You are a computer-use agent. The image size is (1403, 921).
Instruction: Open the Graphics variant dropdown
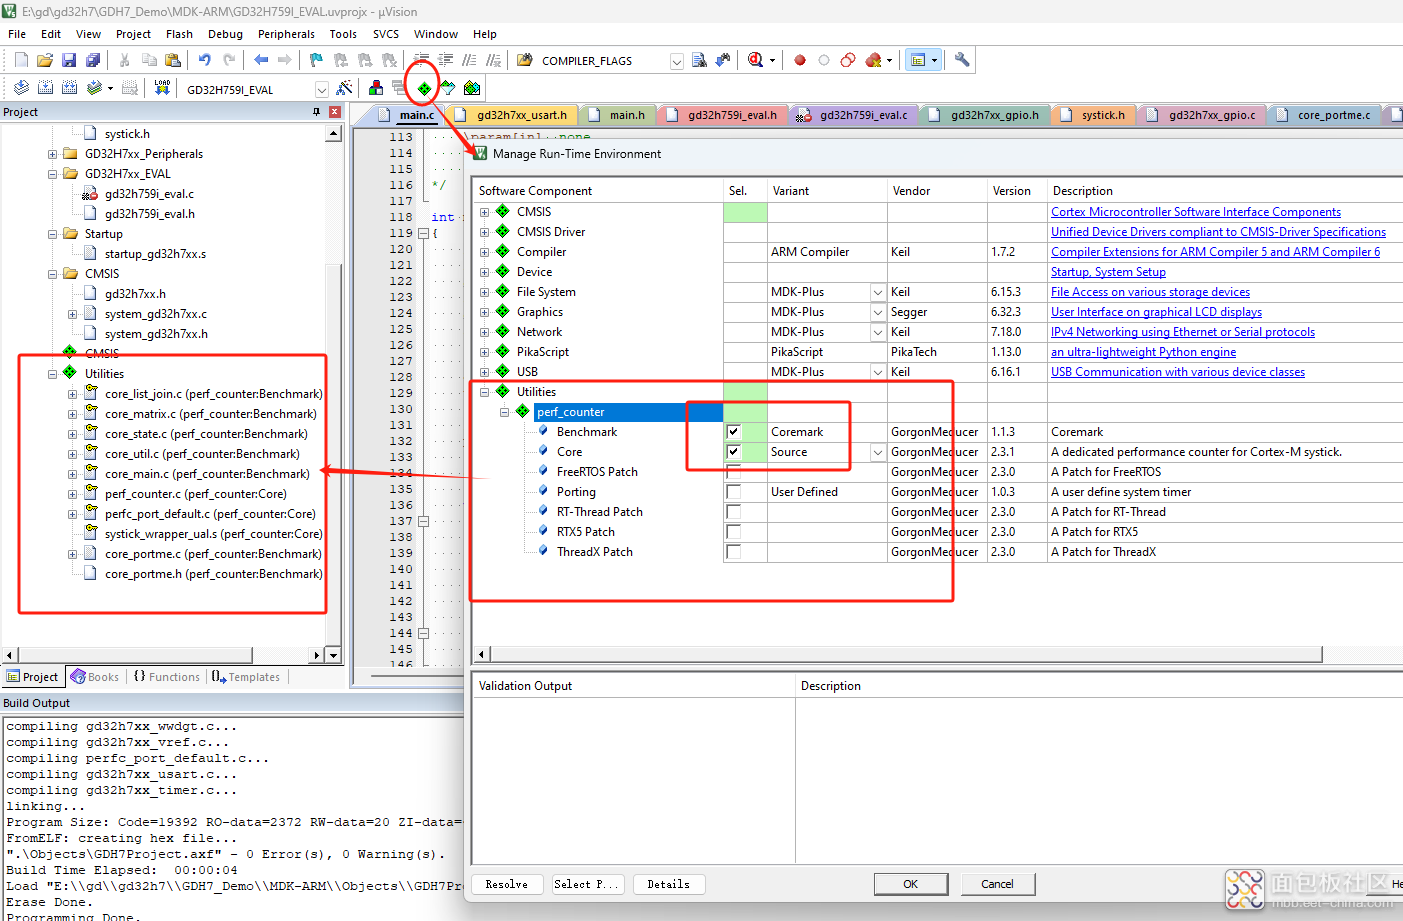point(878,312)
